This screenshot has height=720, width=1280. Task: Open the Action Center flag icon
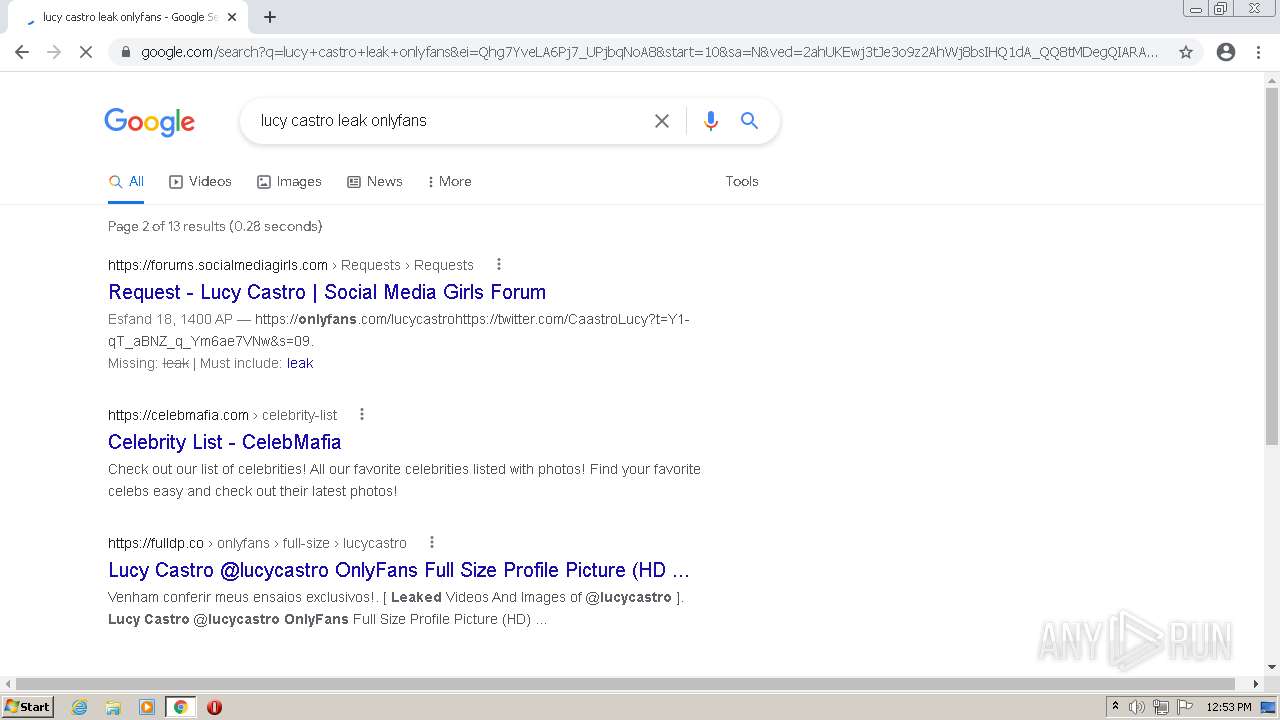click(x=1185, y=707)
